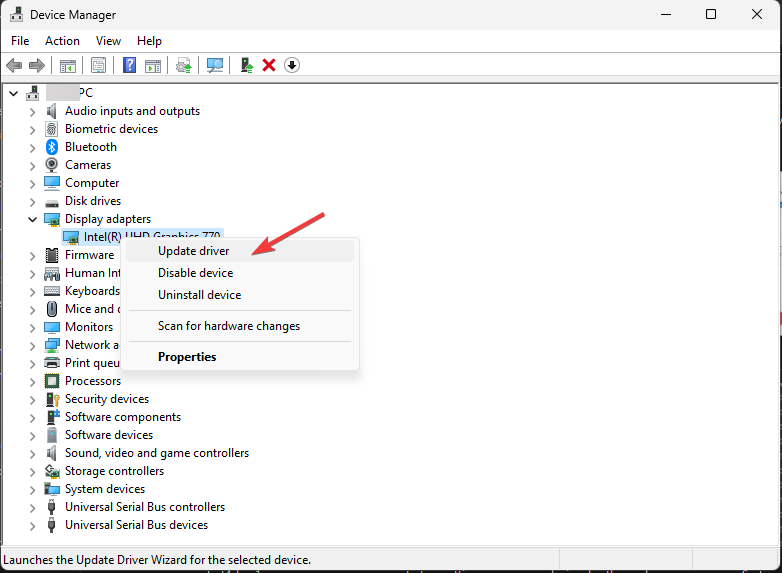Open the View menu
The width and height of the screenshot is (782, 573).
point(108,41)
